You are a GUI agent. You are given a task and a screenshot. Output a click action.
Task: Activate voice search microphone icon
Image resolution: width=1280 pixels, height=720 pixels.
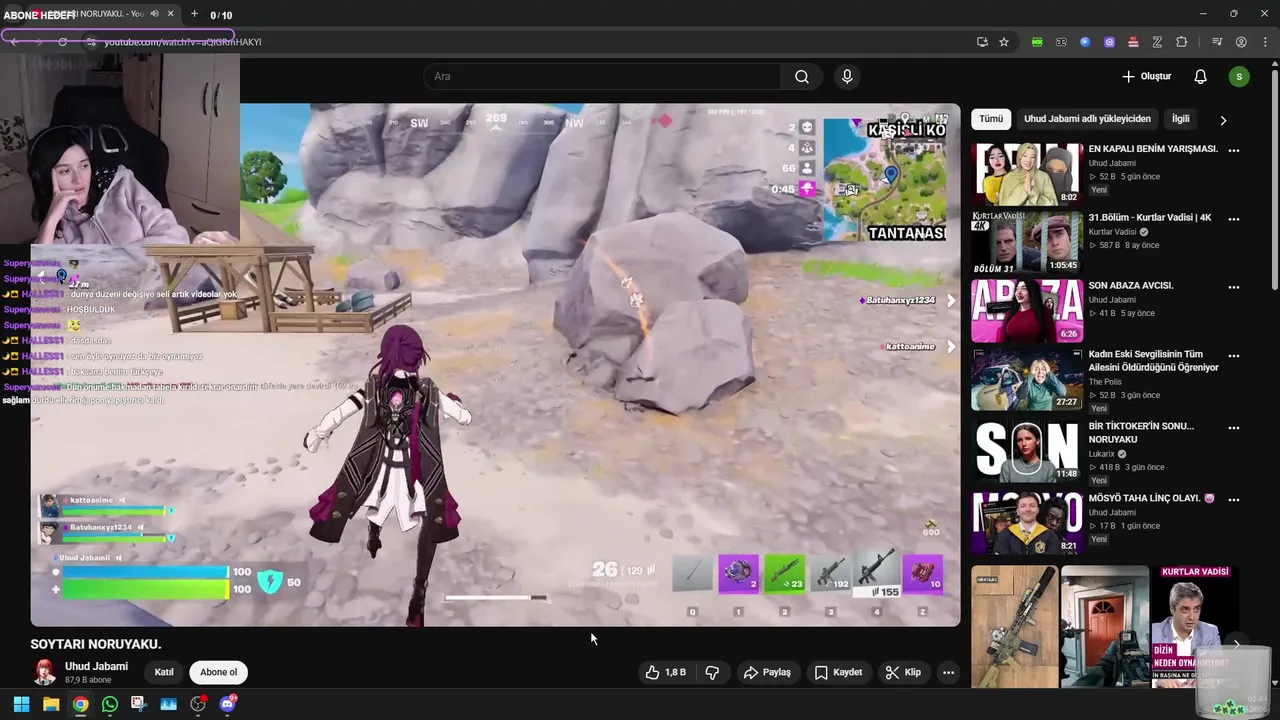[847, 77]
